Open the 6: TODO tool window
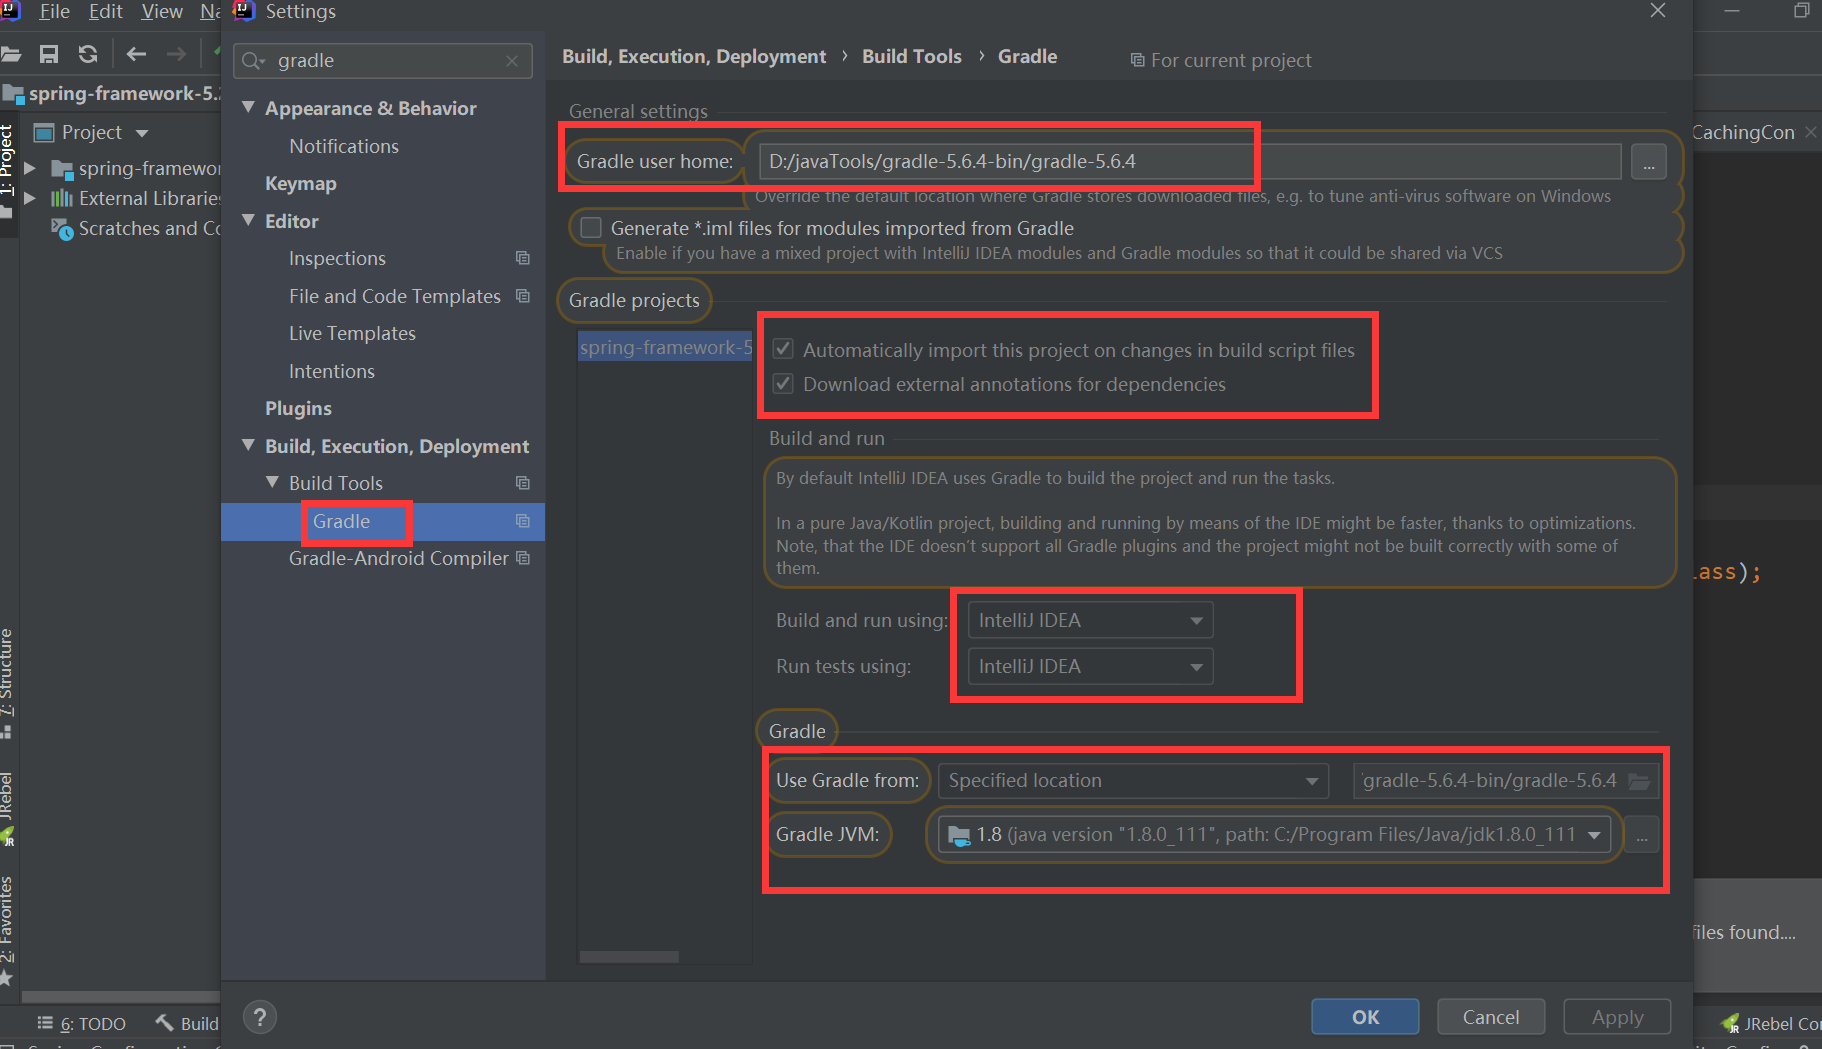Image resolution: width=1822 pixels, height=1049 pixels. (81, 1023)
